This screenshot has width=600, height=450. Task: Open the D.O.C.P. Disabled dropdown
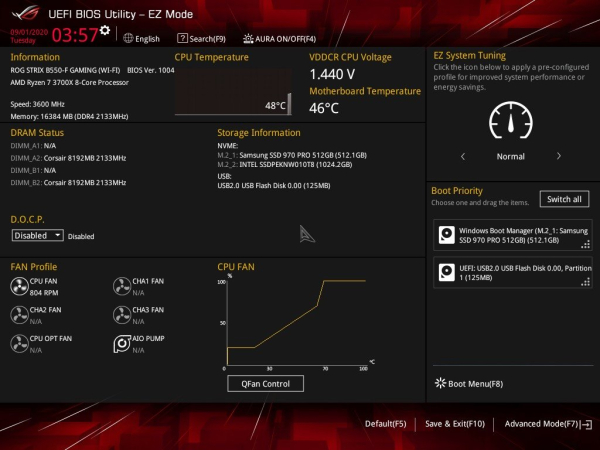click(38, 235)
